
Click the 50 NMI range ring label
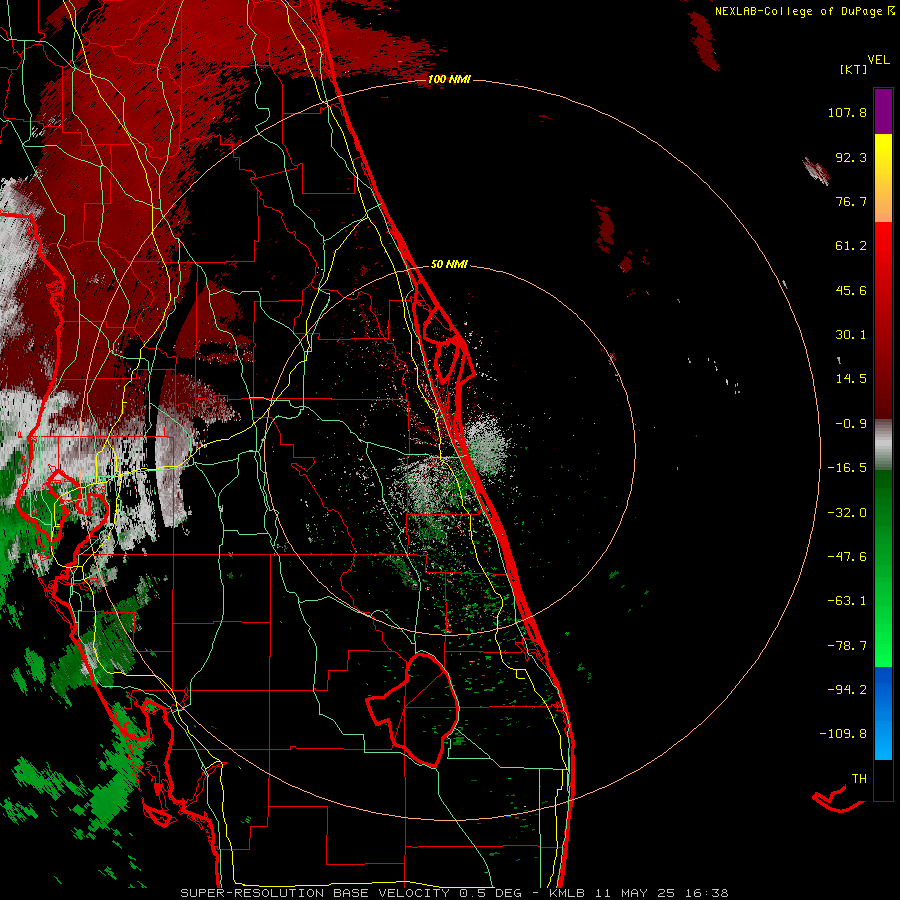449,265
